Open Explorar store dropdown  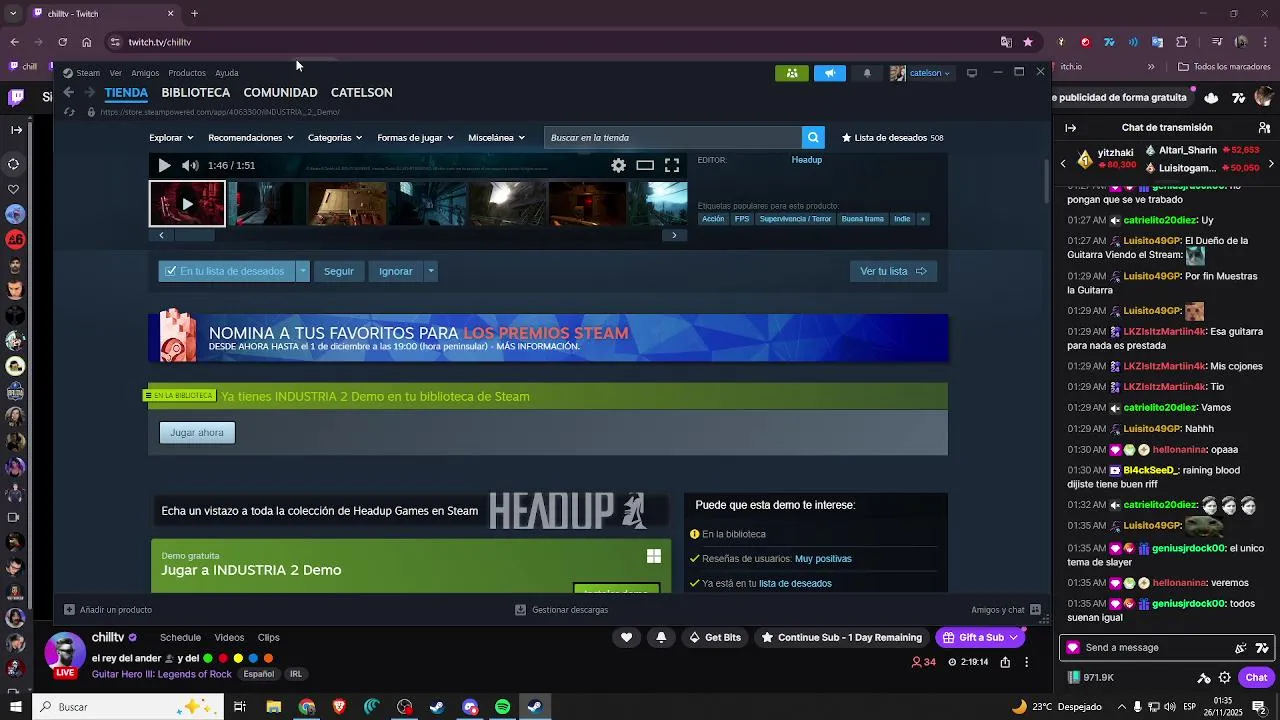click(x=171, y=138)
